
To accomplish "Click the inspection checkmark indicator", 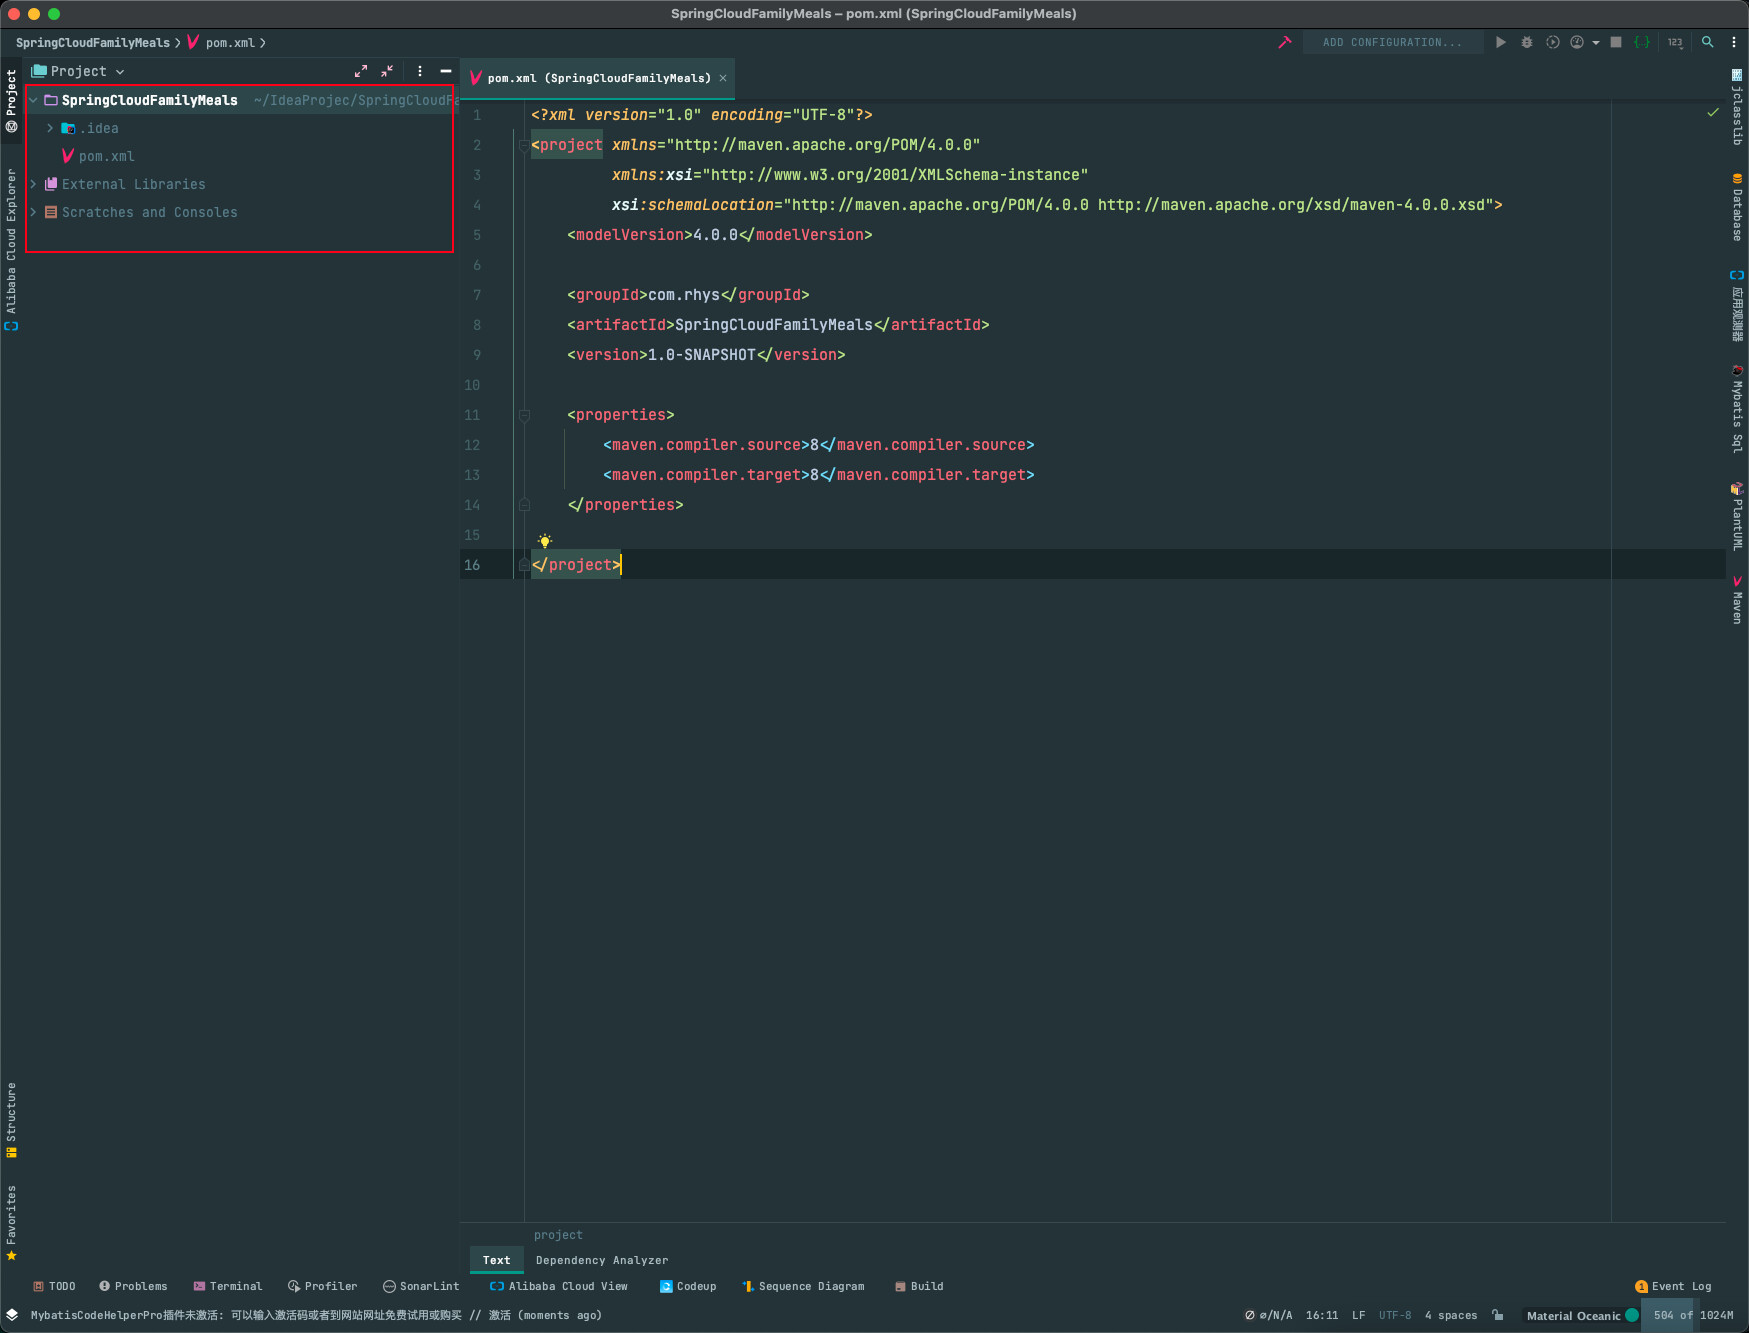I will (x=1713, y=112).
